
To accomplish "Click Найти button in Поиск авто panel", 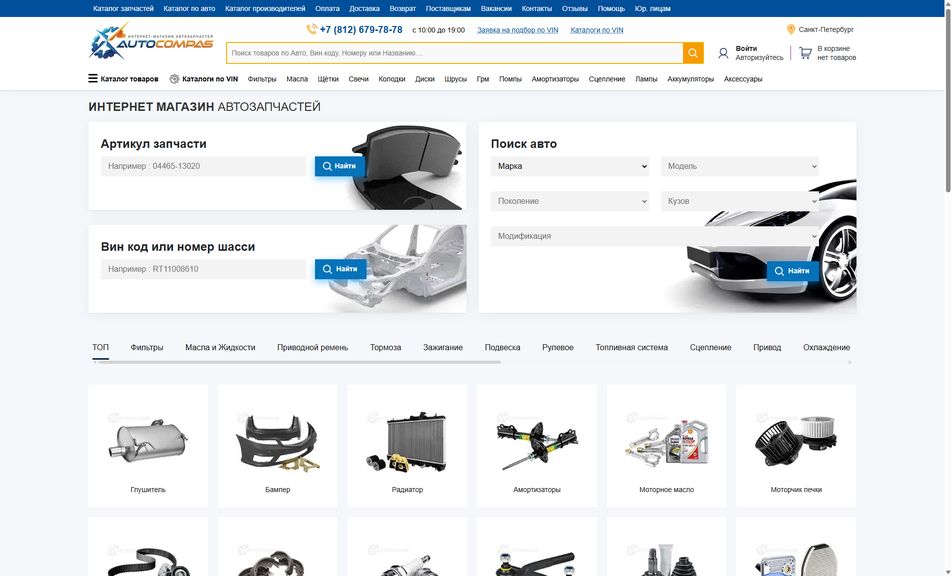I will [792, 271].
